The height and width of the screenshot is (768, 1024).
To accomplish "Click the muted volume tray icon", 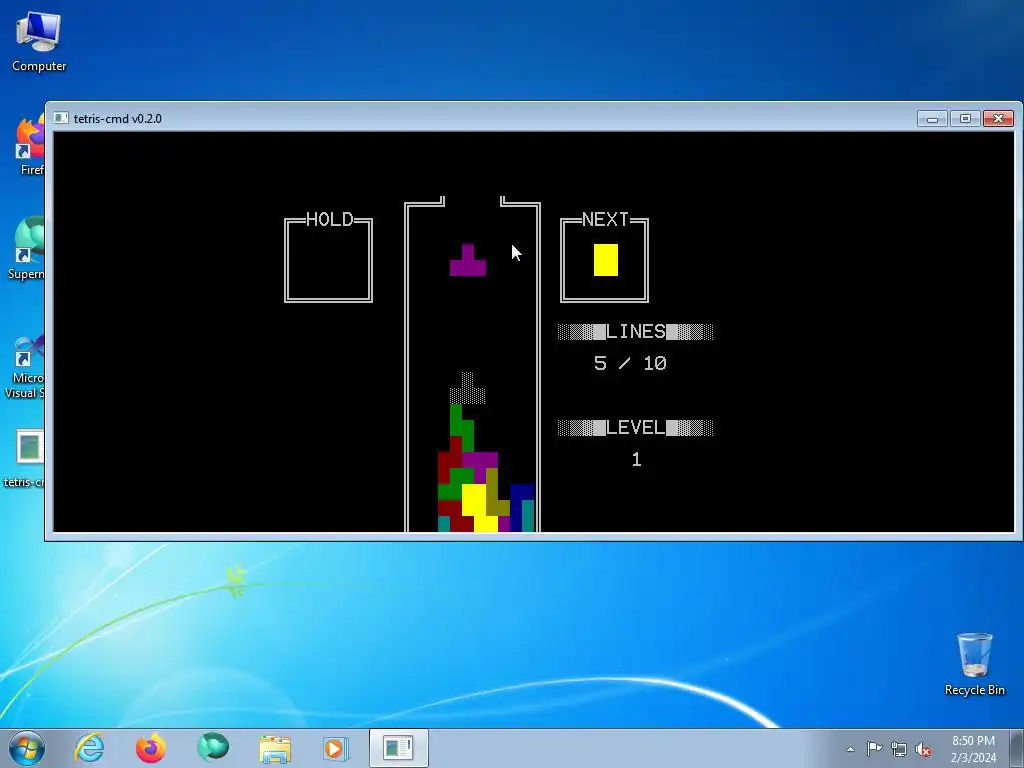I will 923,749.
